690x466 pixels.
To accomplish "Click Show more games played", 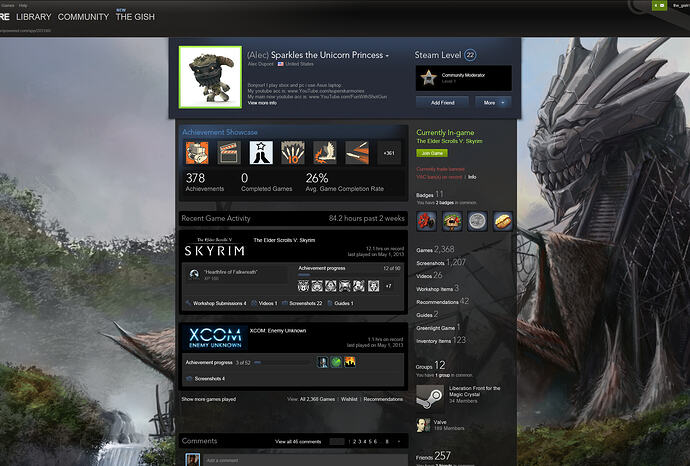I will 209,399.
